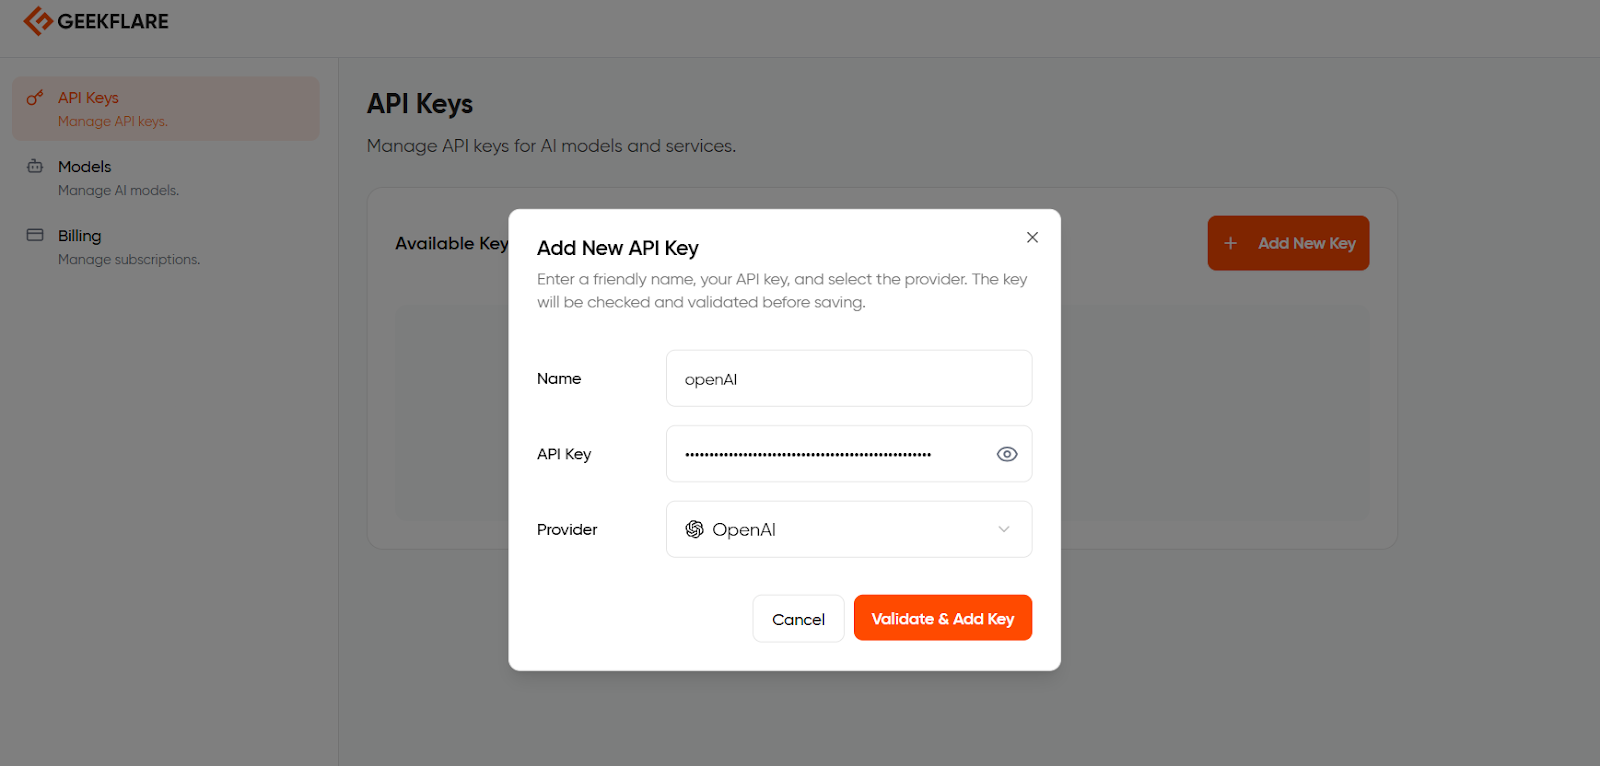
Task: Show the hidden API key with eye icon
Action: (1006, 454)
